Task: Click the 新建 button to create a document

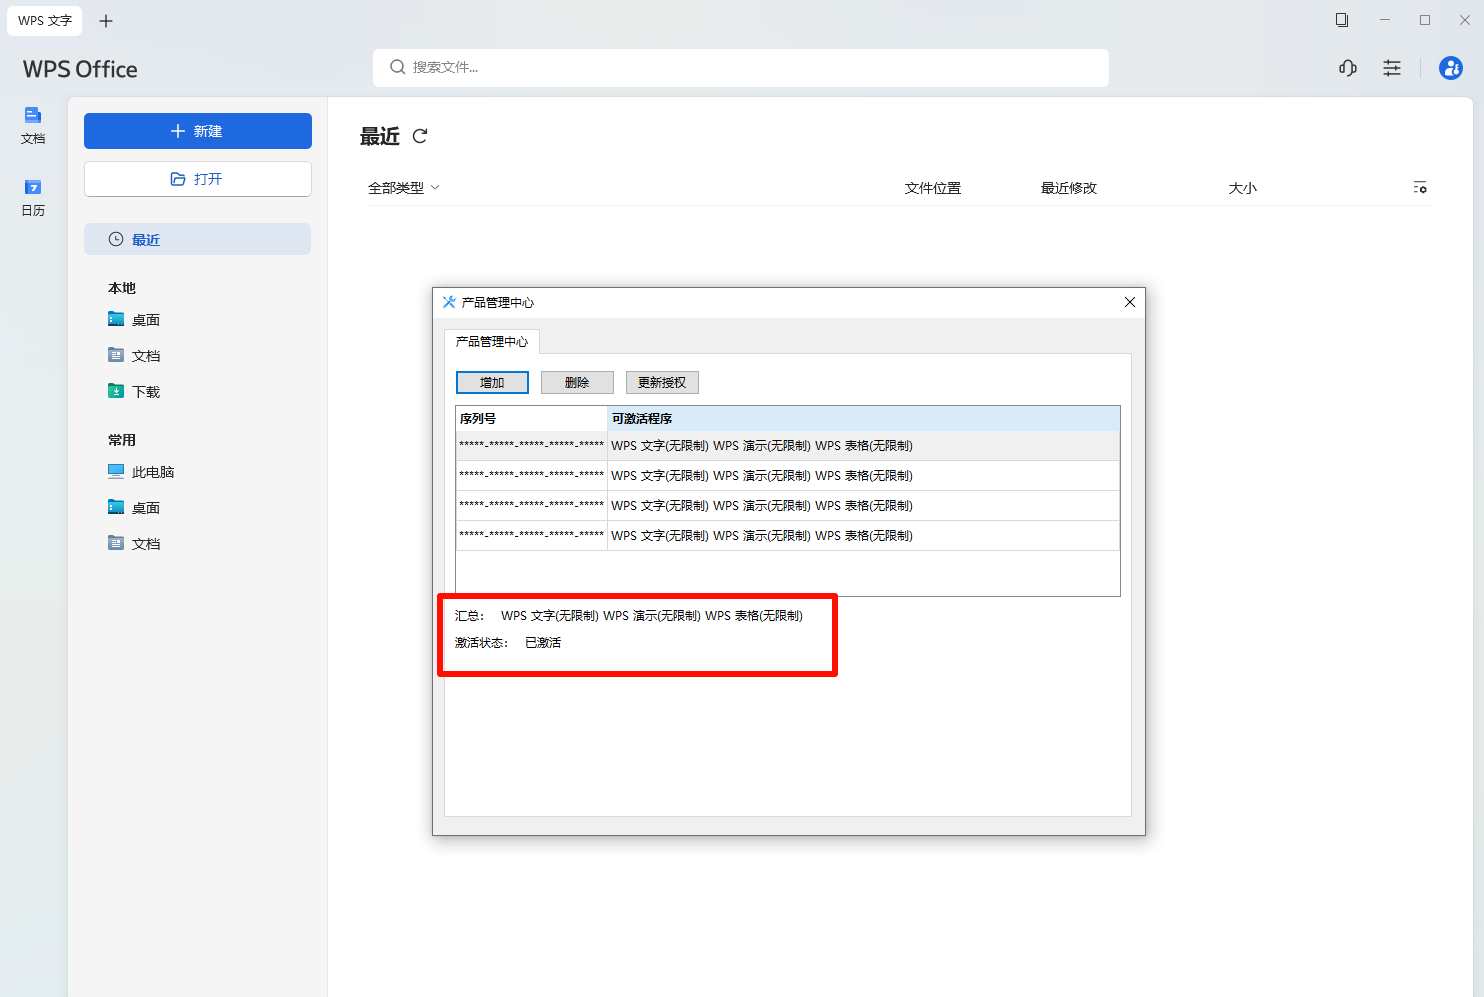Action: [197, 131]
